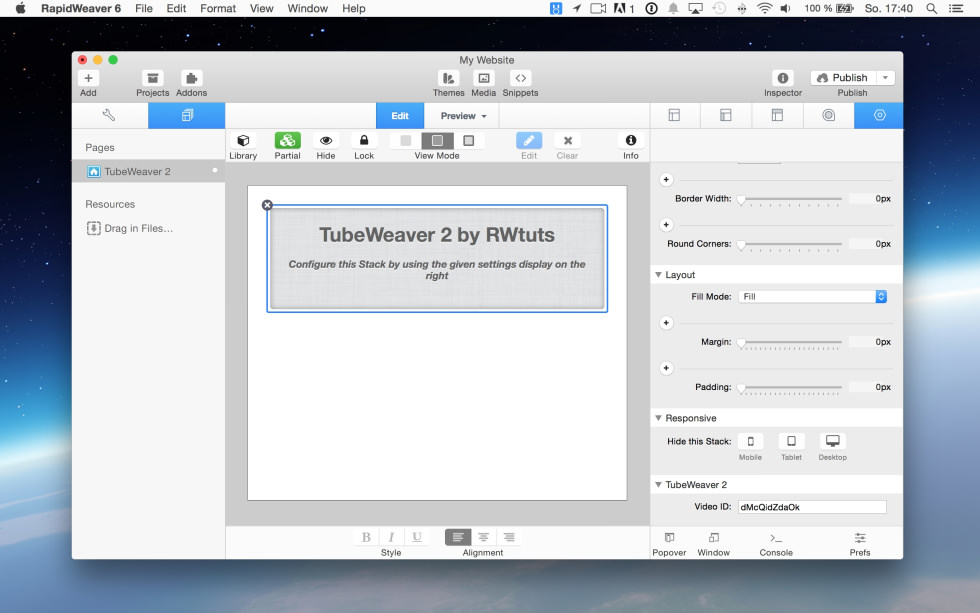Click the Add page button
The height and width of the screenshot is (613, 980).
click(x=88, y=78)
